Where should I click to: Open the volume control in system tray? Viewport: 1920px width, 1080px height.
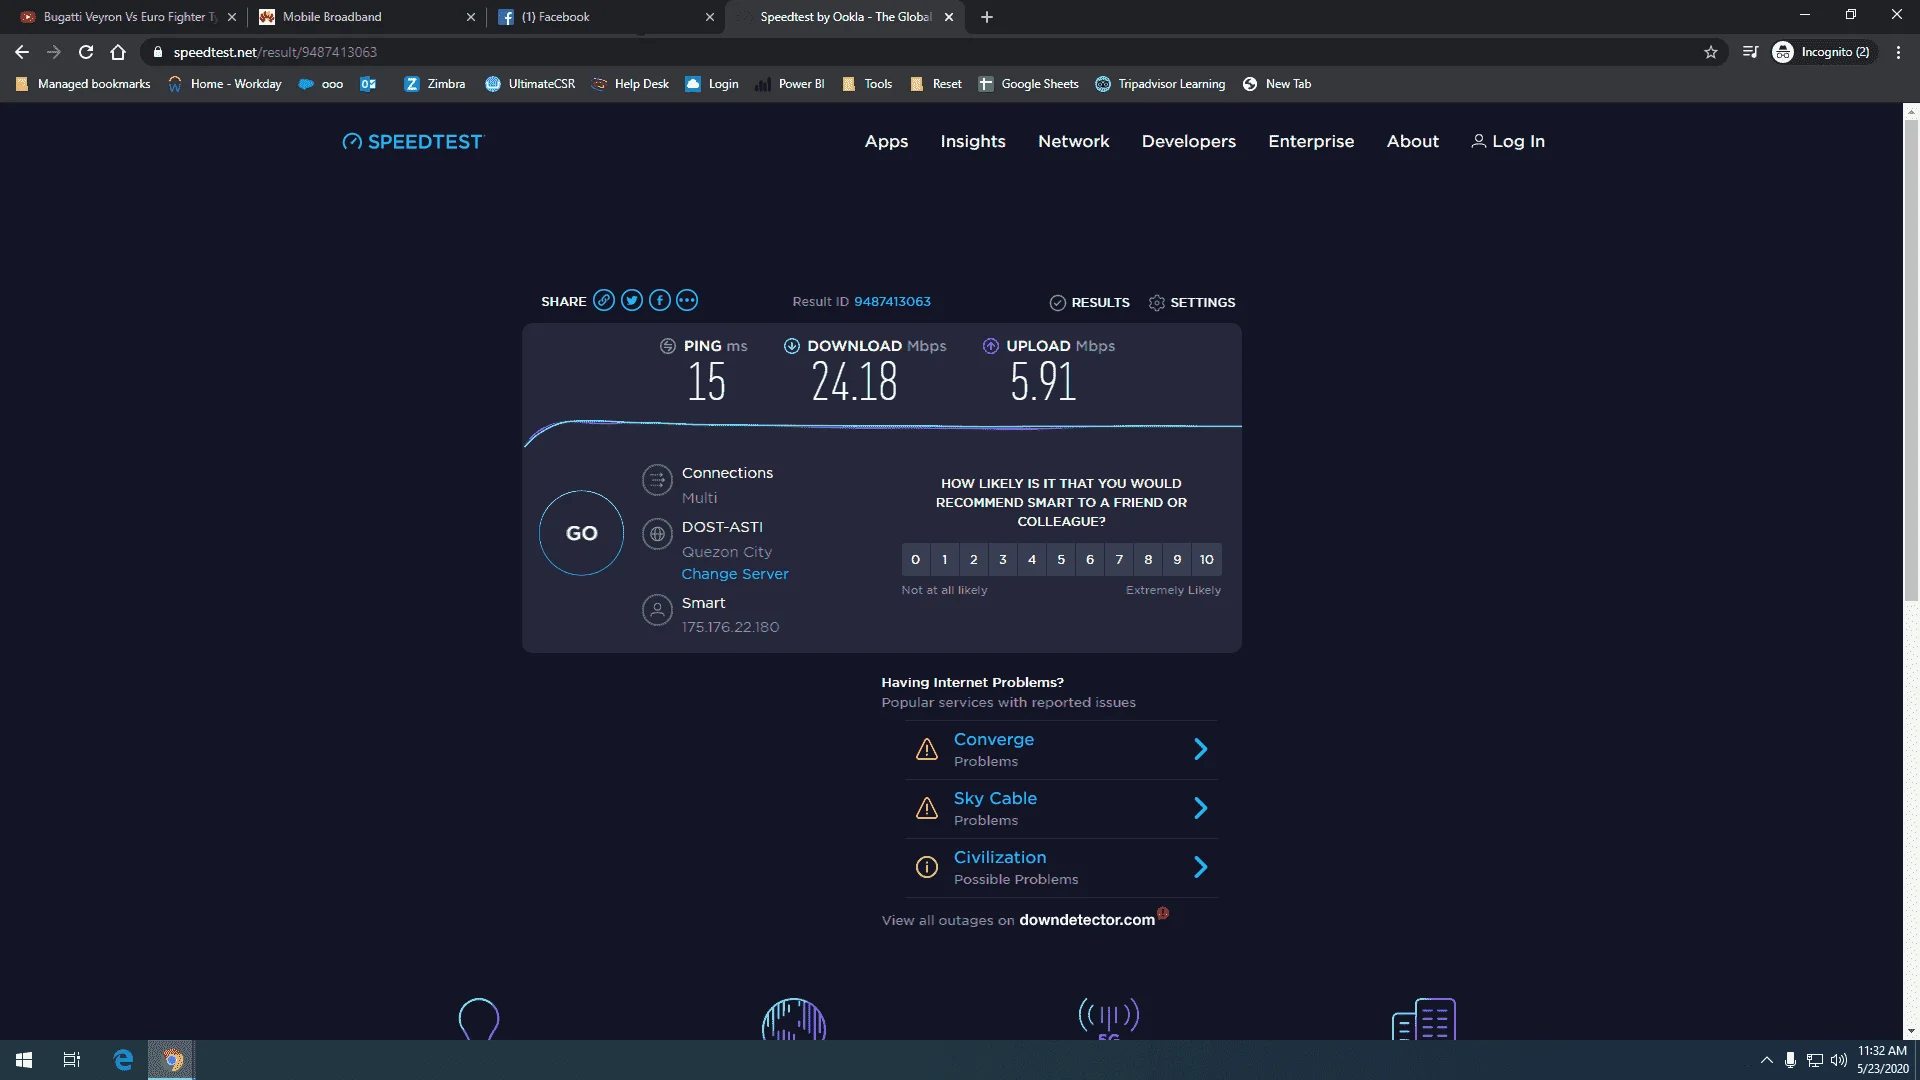(1838, 1060)
